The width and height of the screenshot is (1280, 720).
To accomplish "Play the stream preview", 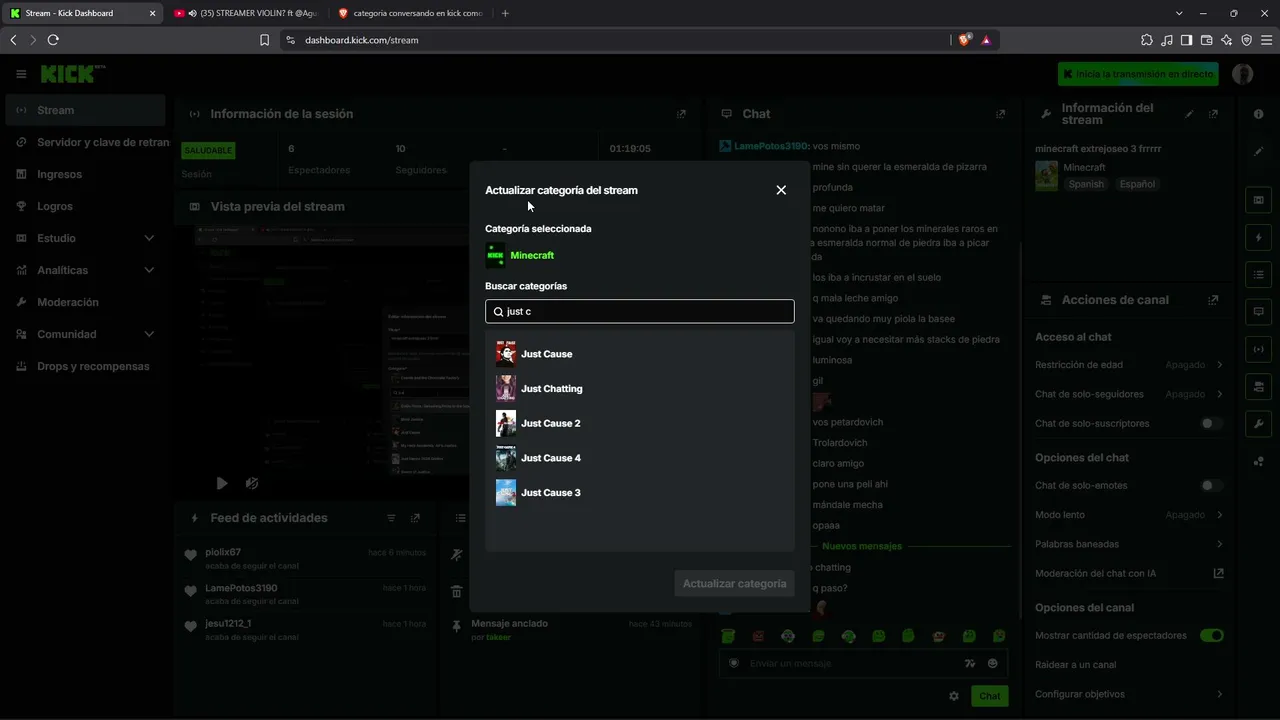I will [222, 483].
